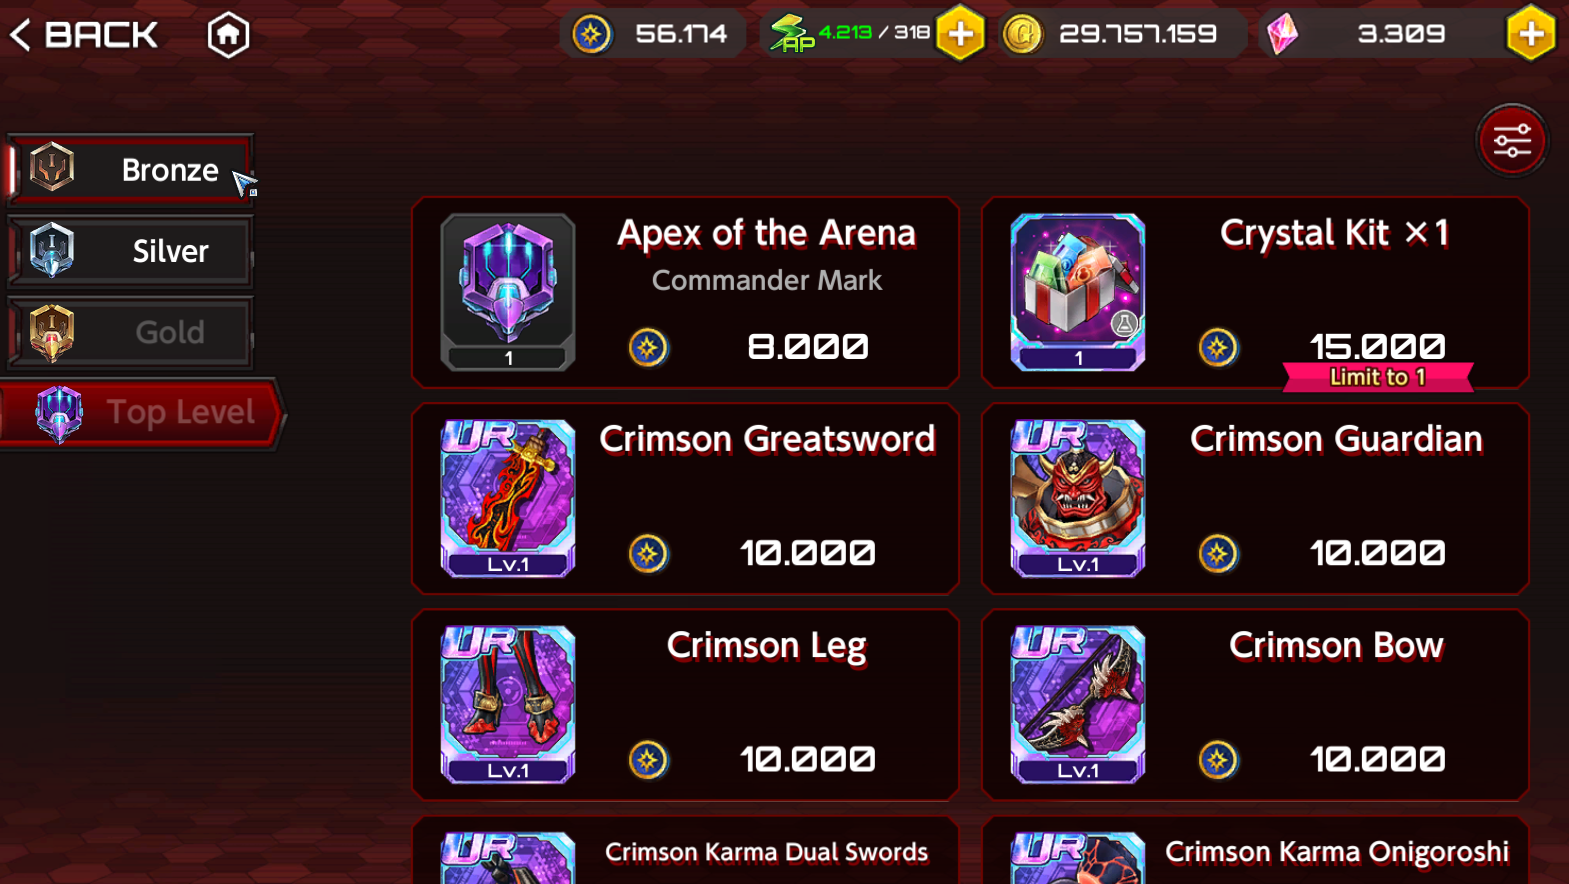This screenshot has width=1569, height=884.
Task: Select the Crystal Kit gift thumbnail
Action: [1078, 292]
